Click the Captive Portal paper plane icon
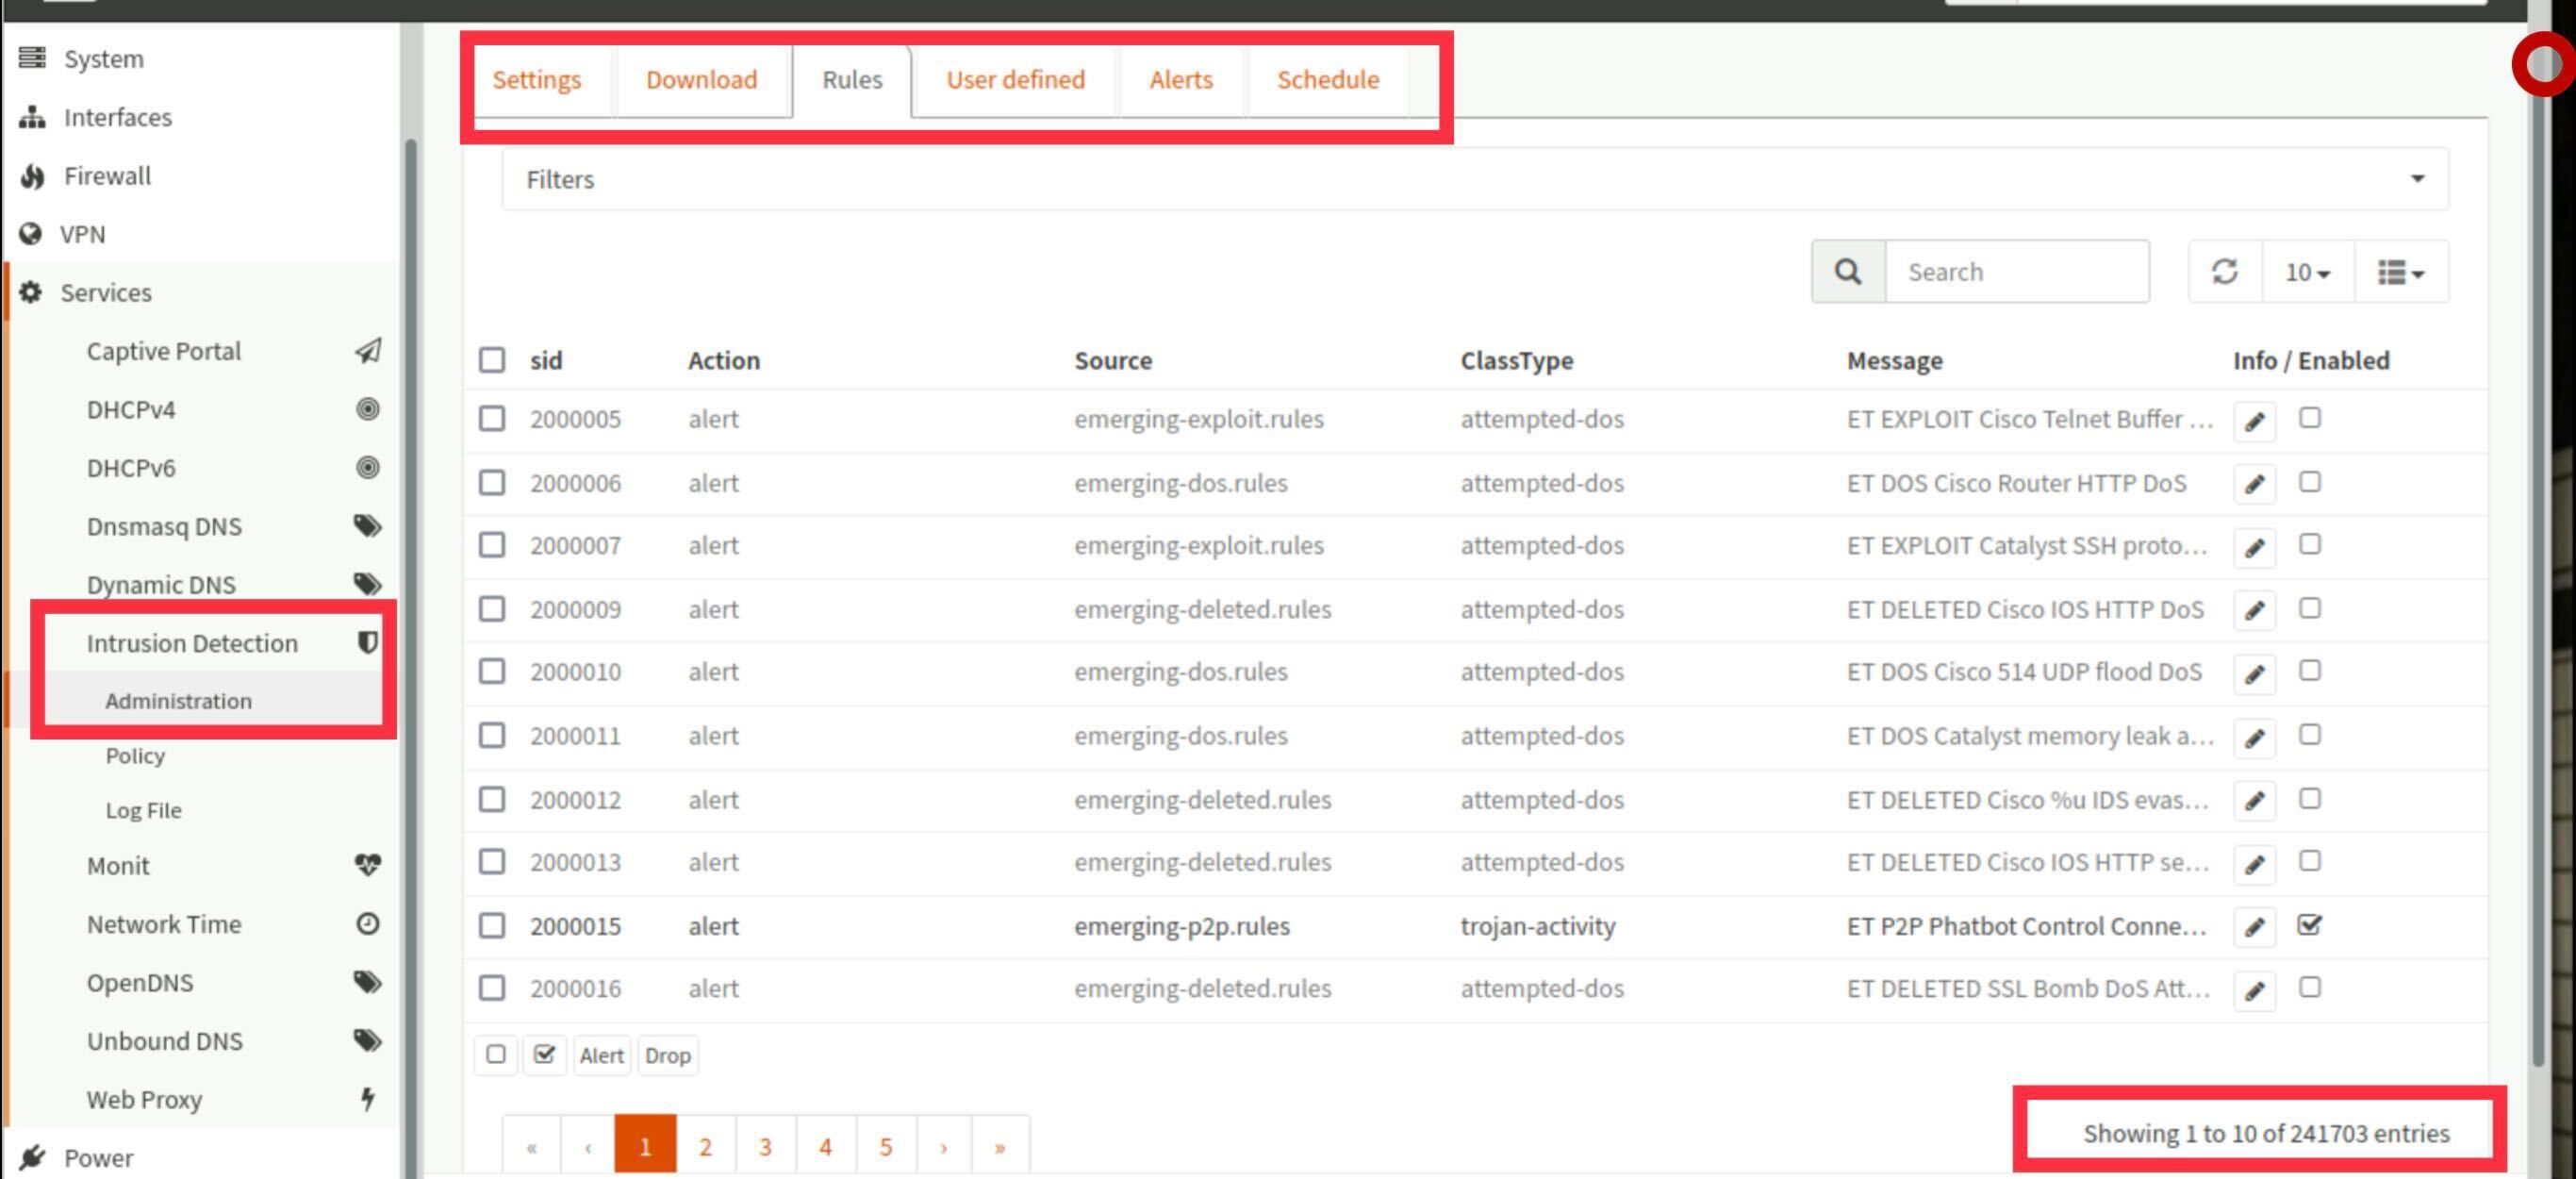The image size is (2576, 1179). coord(367,351)
